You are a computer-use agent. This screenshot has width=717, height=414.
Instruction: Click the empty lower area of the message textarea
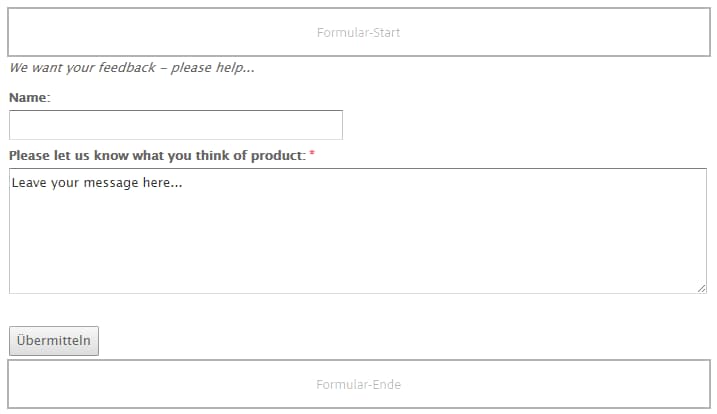pos(358,247)
